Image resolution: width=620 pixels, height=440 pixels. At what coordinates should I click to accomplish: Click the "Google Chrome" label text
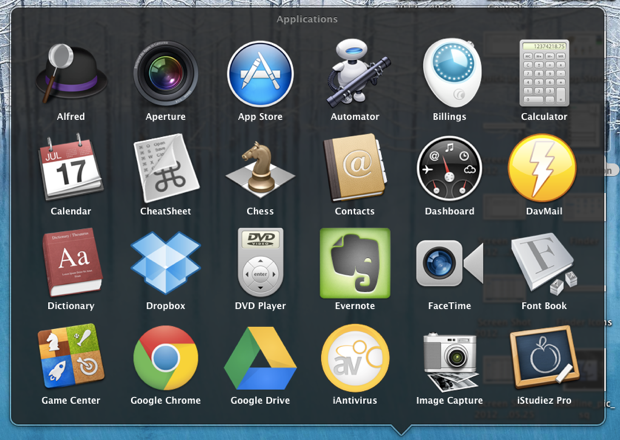point(165,400)
